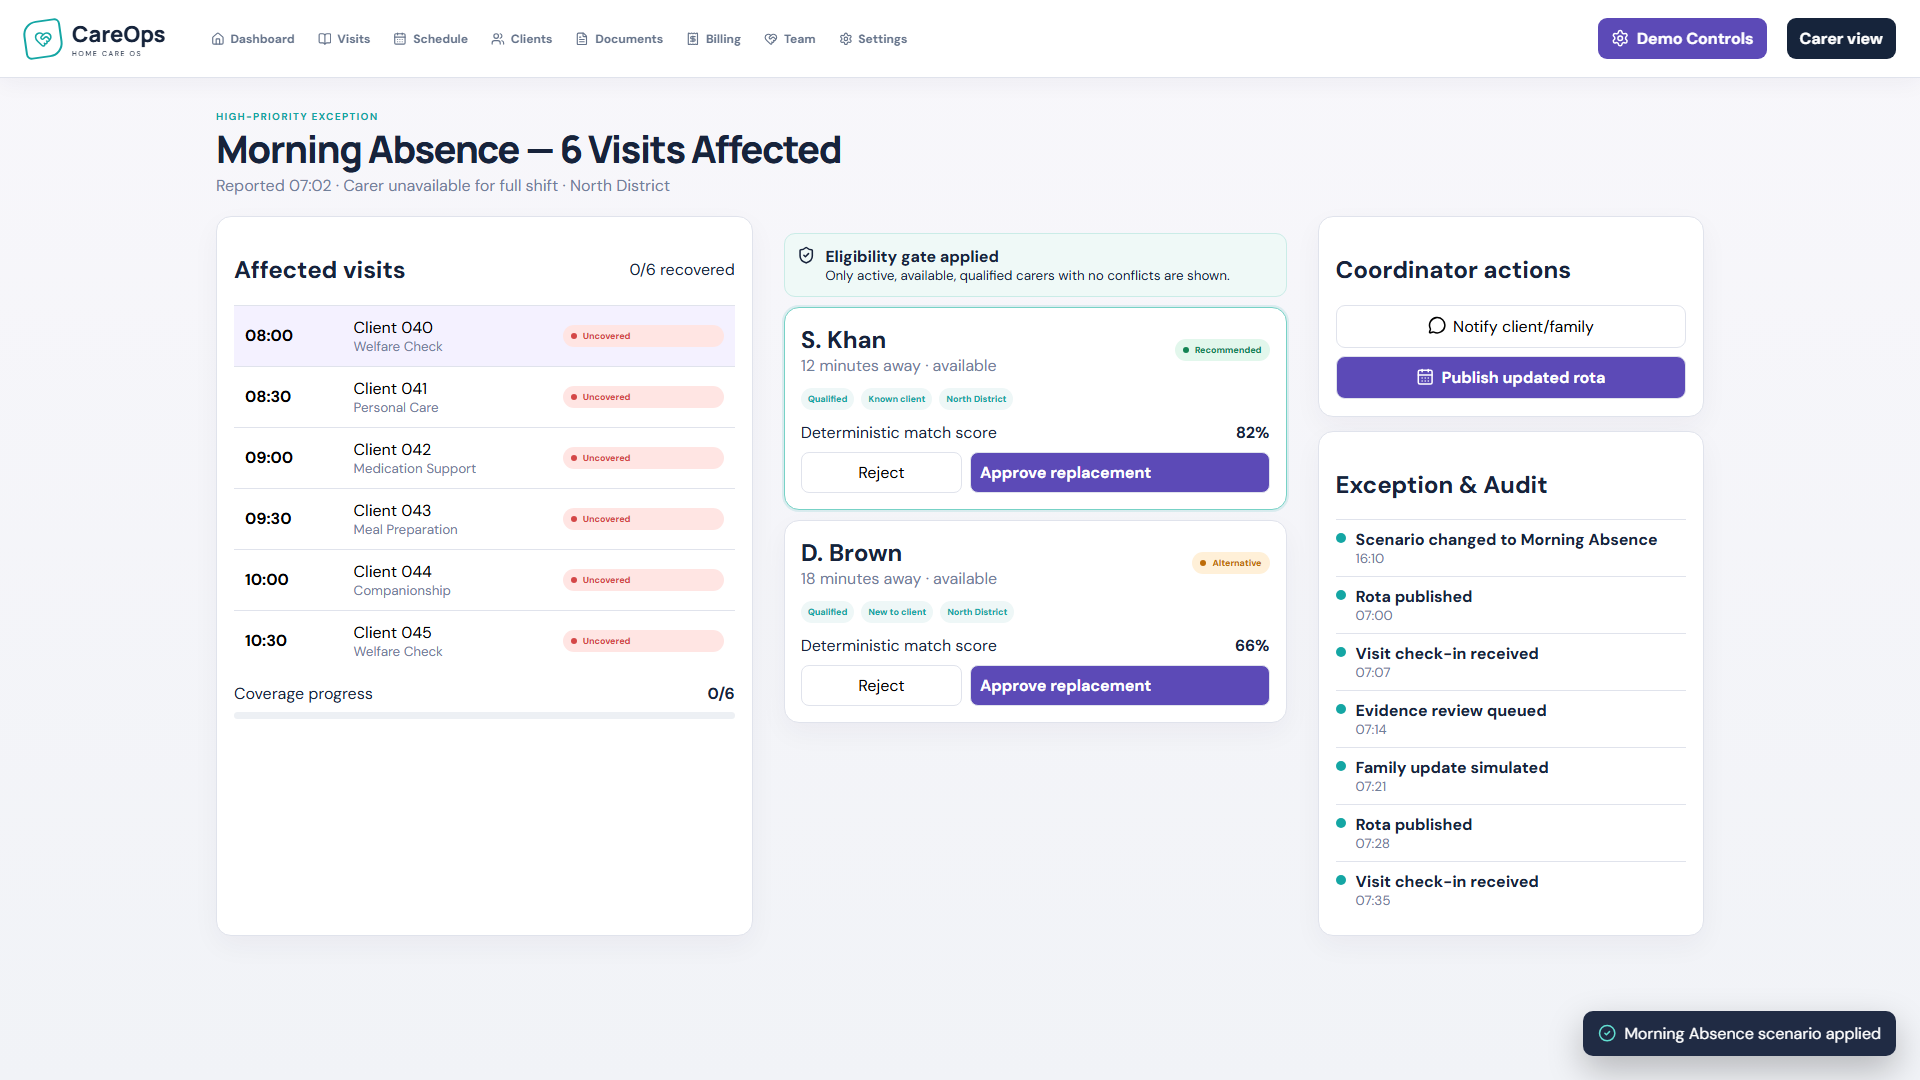Approve replacement for D. Brown
This screenshot has width=1920, height=1080.
(1120, 686)
